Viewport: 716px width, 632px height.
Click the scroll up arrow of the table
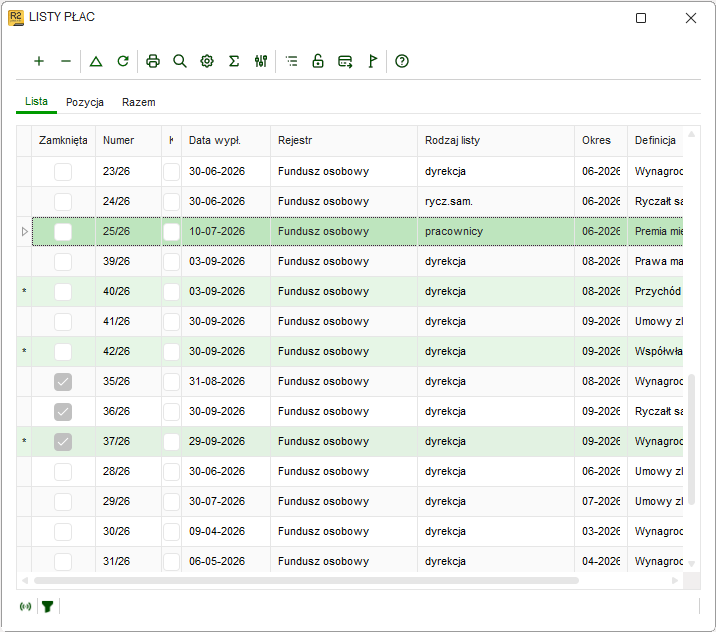[691, 134]
